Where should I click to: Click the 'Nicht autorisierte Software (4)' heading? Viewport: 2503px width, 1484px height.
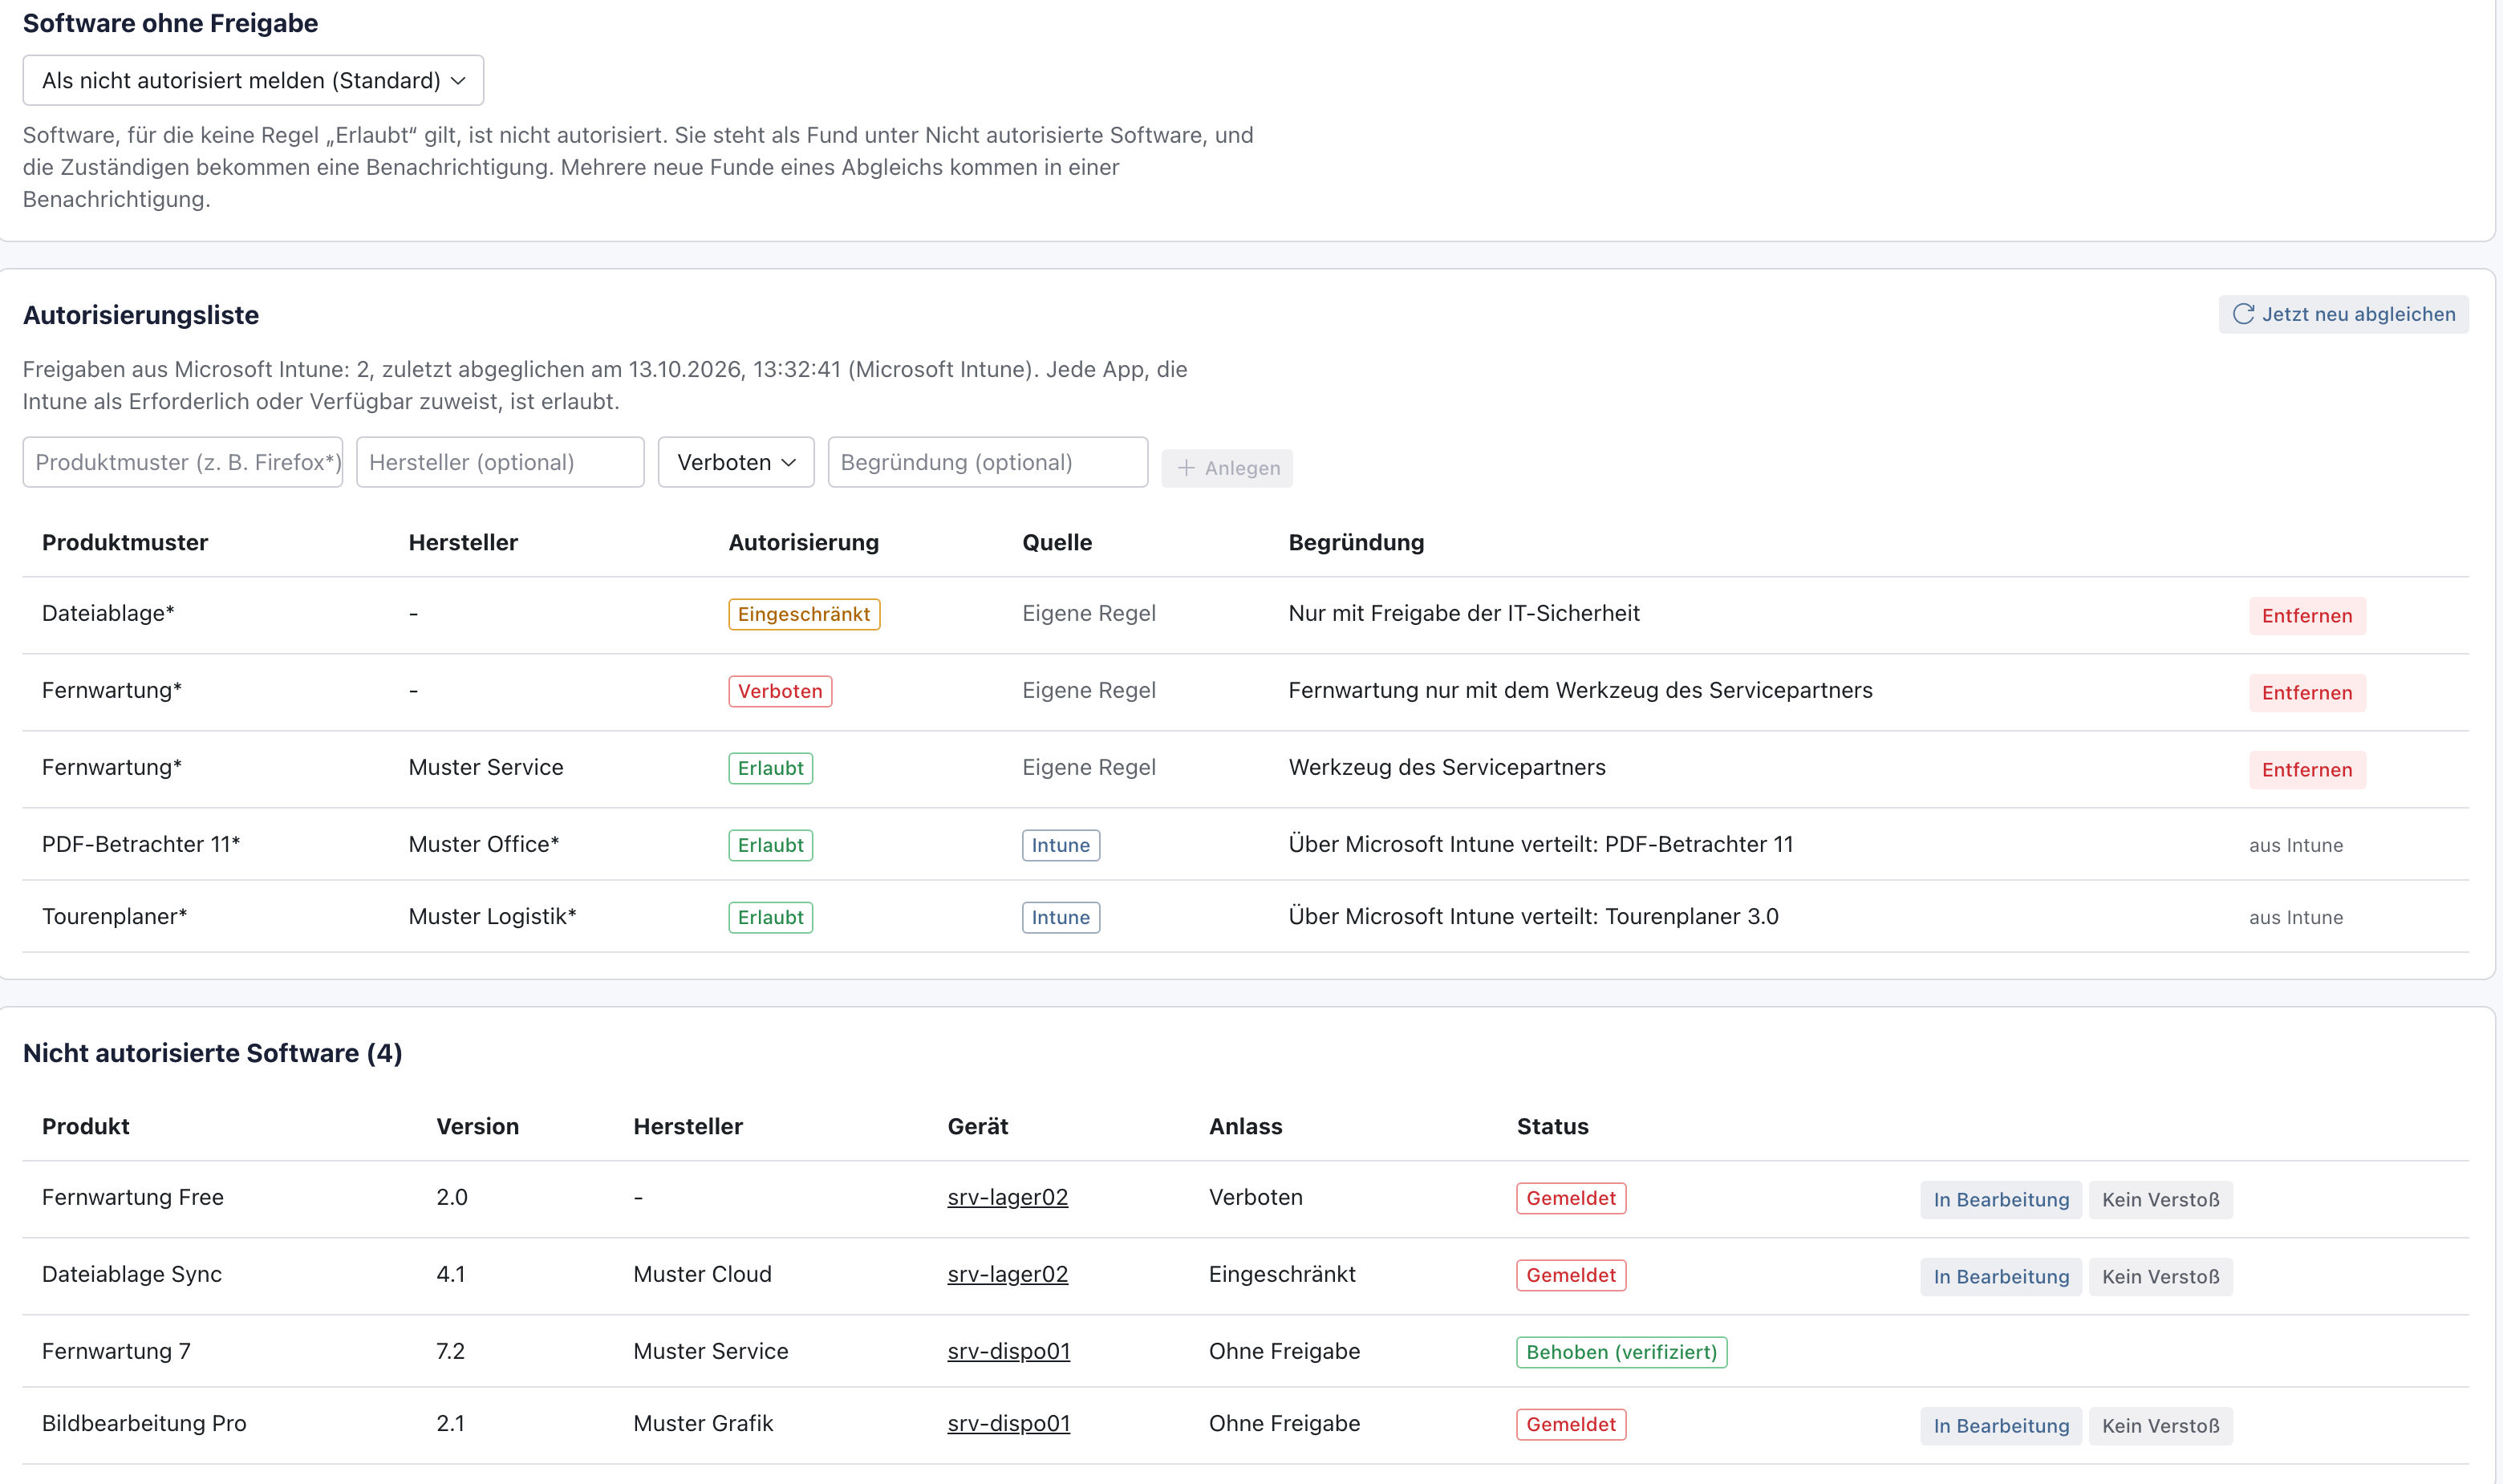click(x=213, y=1053)
